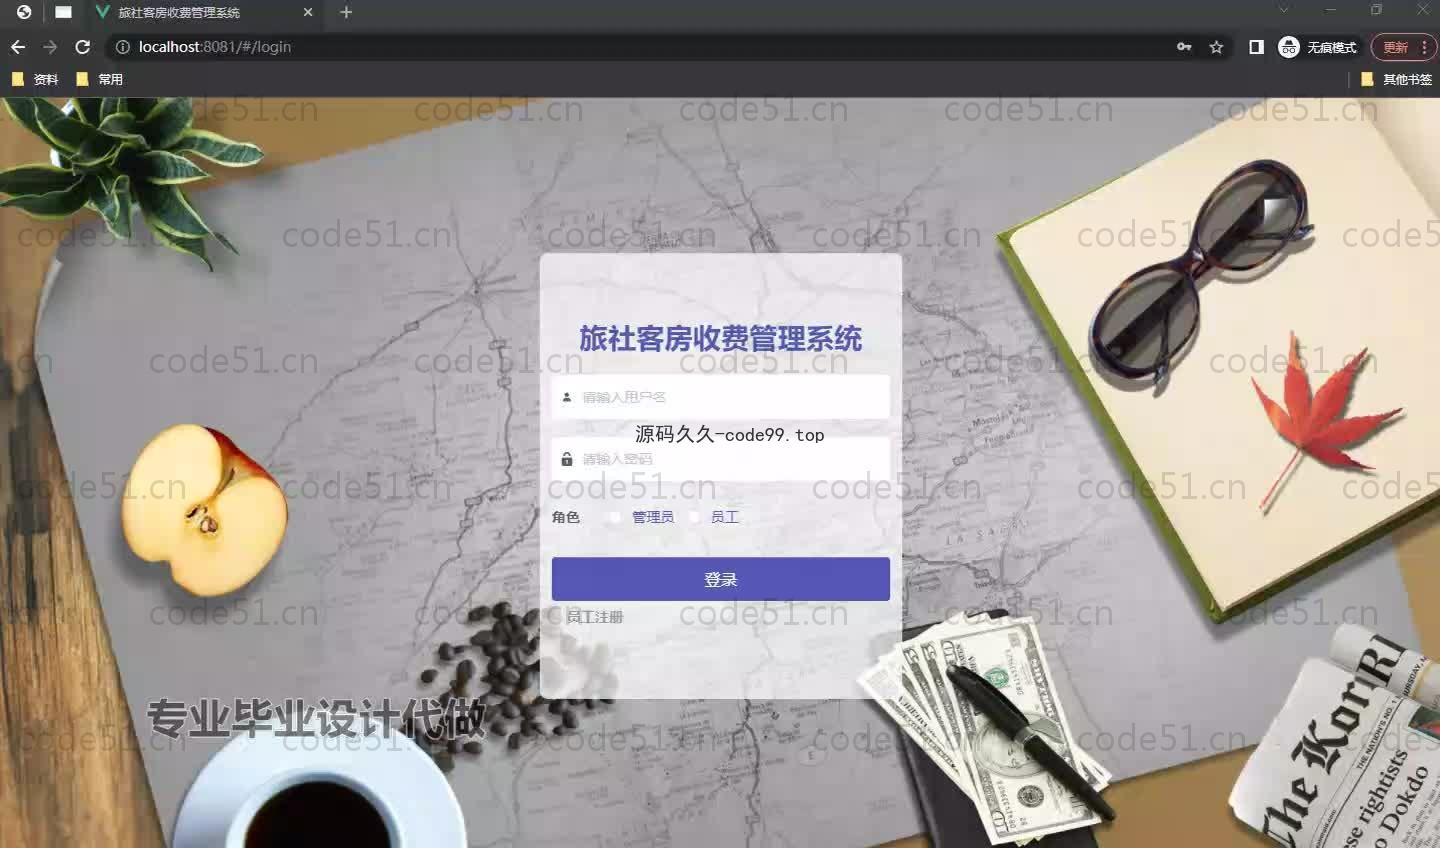Go back with the browser back arrow
This screenshot has height=848, width=1440.
coord(18,47)
